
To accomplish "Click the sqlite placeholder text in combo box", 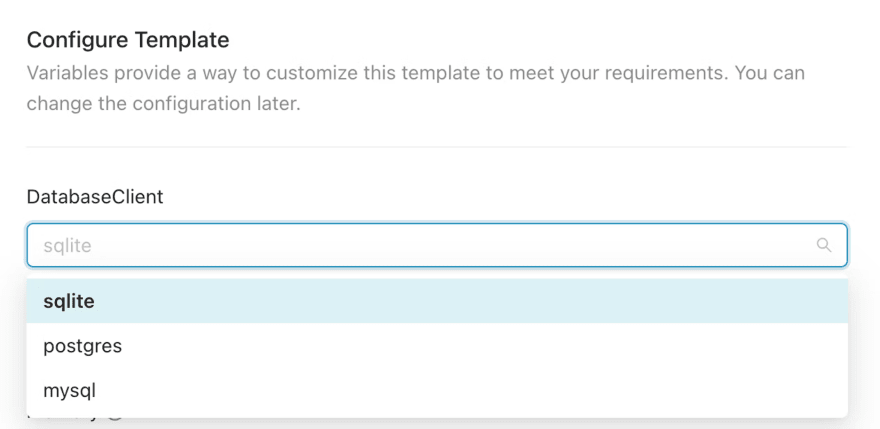I will (x=67, y=246).
